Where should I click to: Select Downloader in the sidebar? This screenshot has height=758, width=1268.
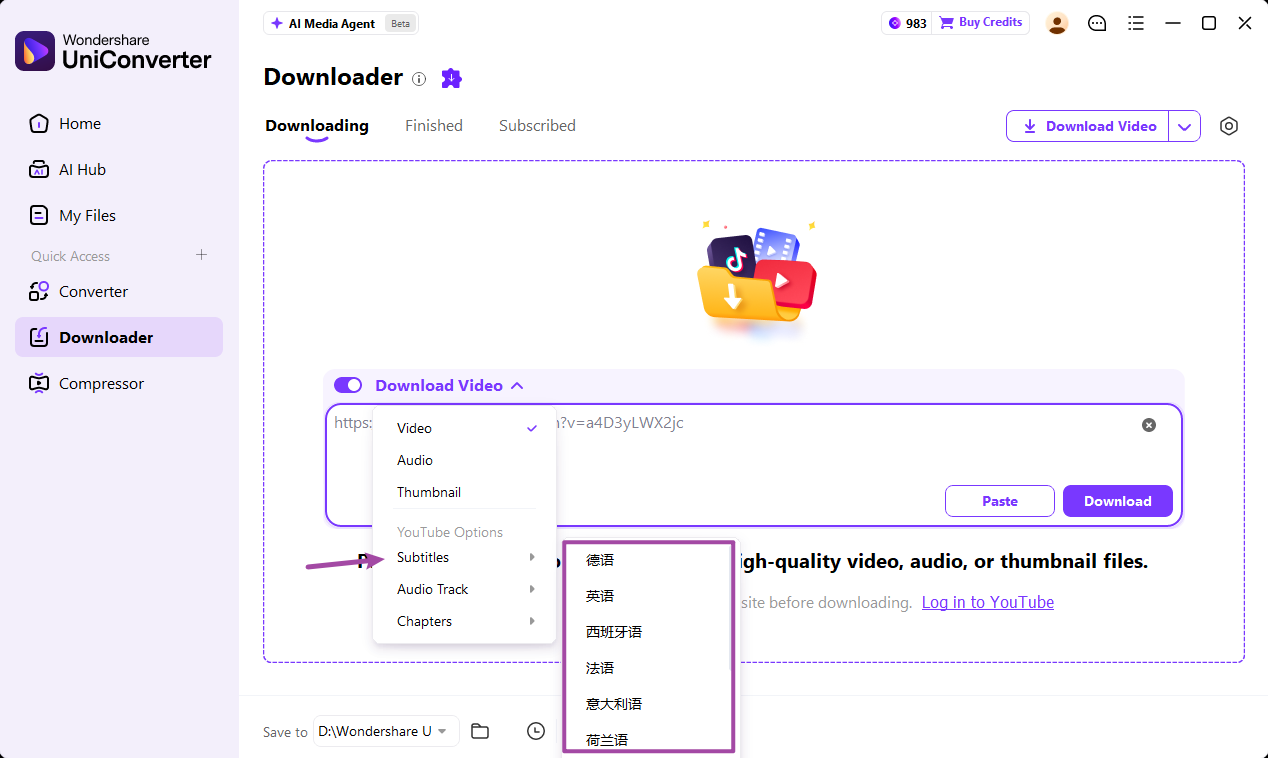(119, 338)
